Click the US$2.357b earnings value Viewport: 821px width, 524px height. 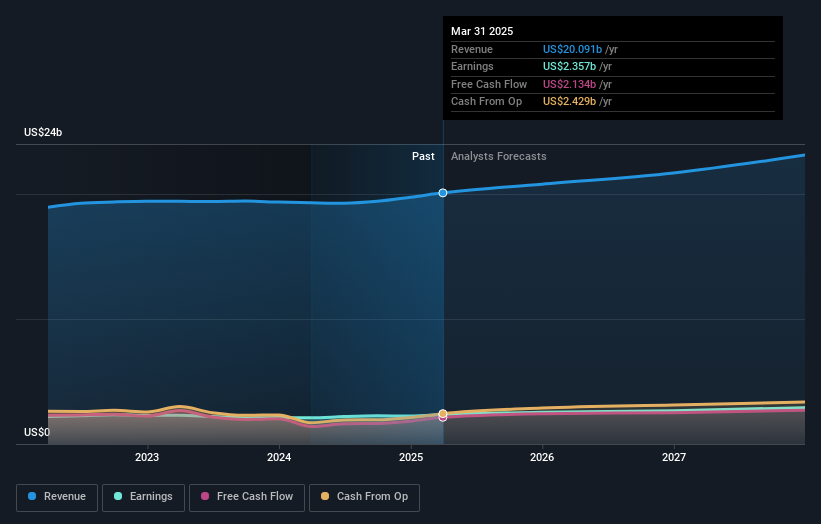pos(569,66)
